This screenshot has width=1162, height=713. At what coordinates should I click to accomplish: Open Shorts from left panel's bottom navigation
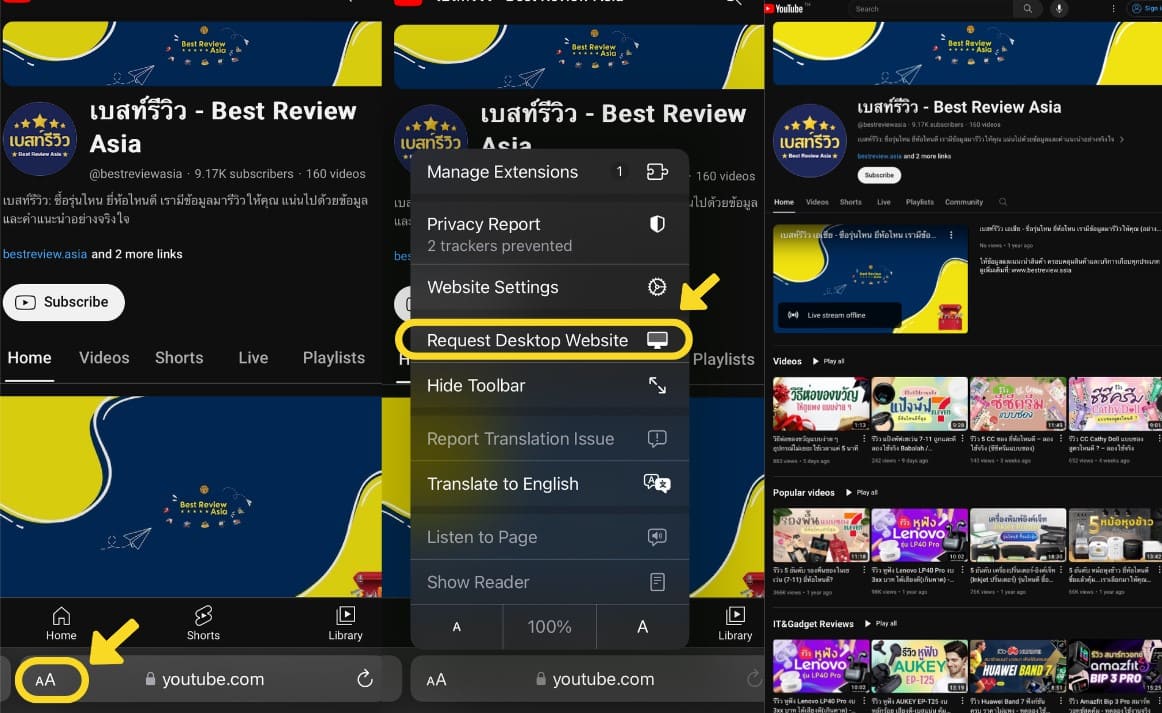203,623
